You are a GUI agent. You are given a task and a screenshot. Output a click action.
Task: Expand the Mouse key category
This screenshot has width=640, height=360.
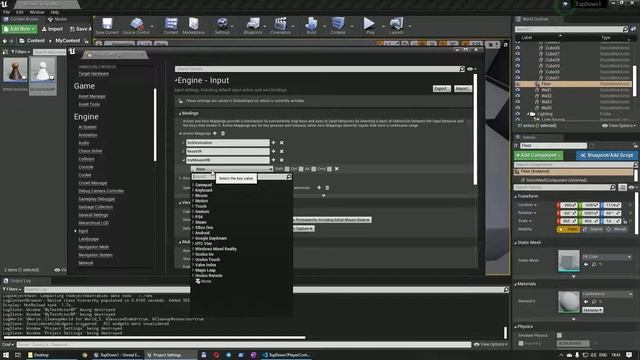click(x=193, y=196)
